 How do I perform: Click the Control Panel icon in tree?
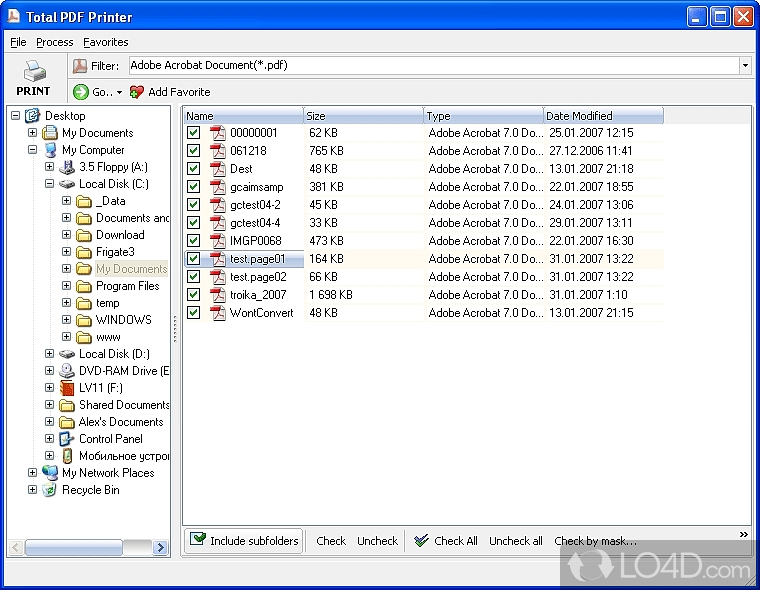tap(67, 439)
